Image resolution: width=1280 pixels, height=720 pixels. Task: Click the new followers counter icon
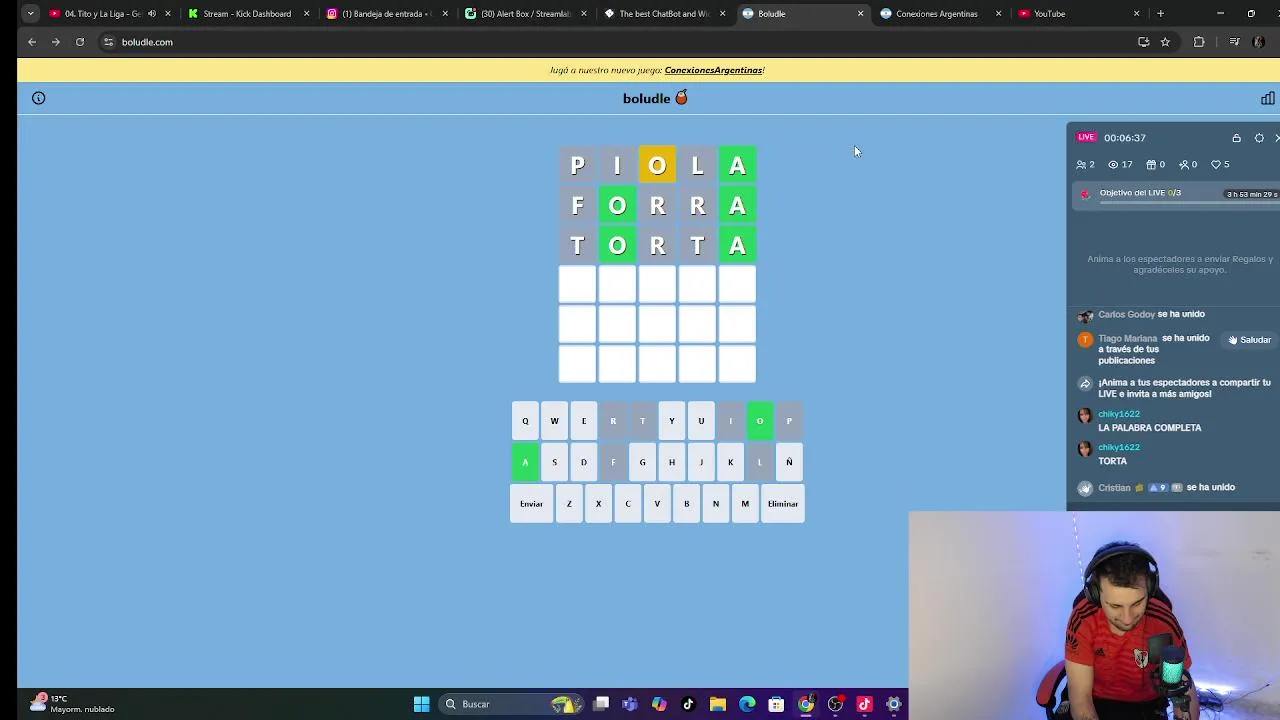click(1184, 165)
